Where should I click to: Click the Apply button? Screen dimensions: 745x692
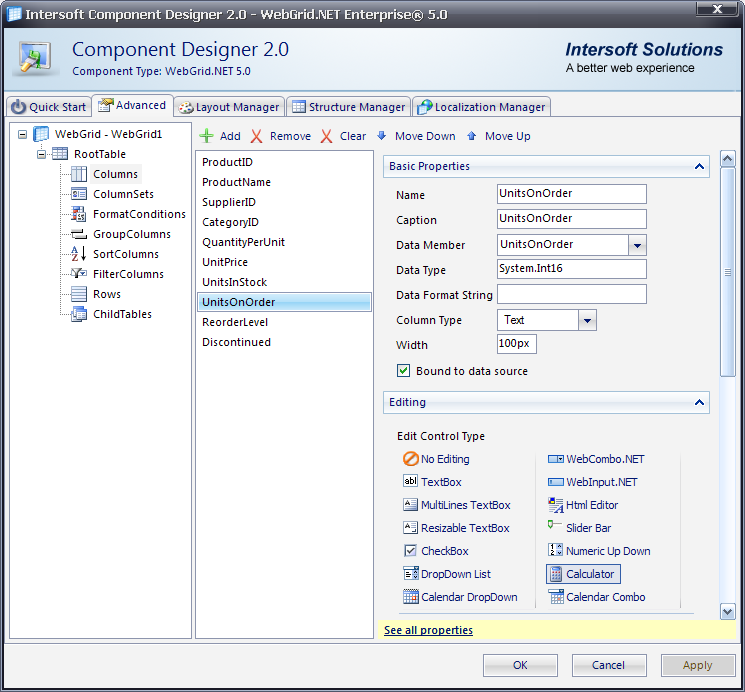pos(698,665)
